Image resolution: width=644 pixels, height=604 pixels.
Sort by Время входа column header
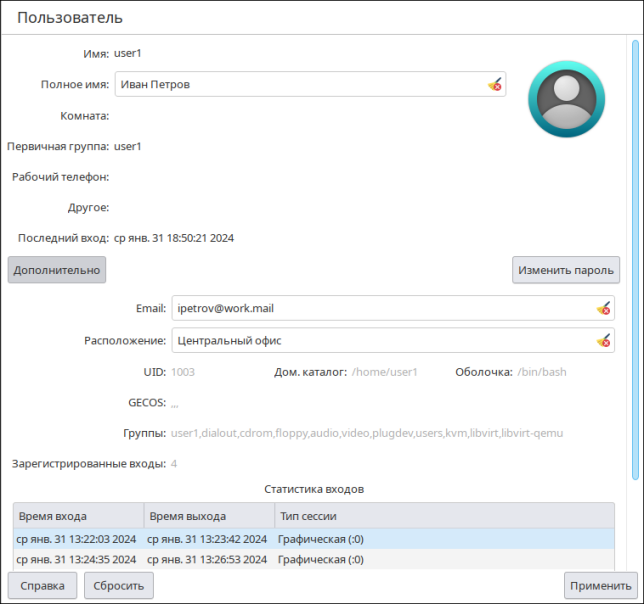point(78,516)
